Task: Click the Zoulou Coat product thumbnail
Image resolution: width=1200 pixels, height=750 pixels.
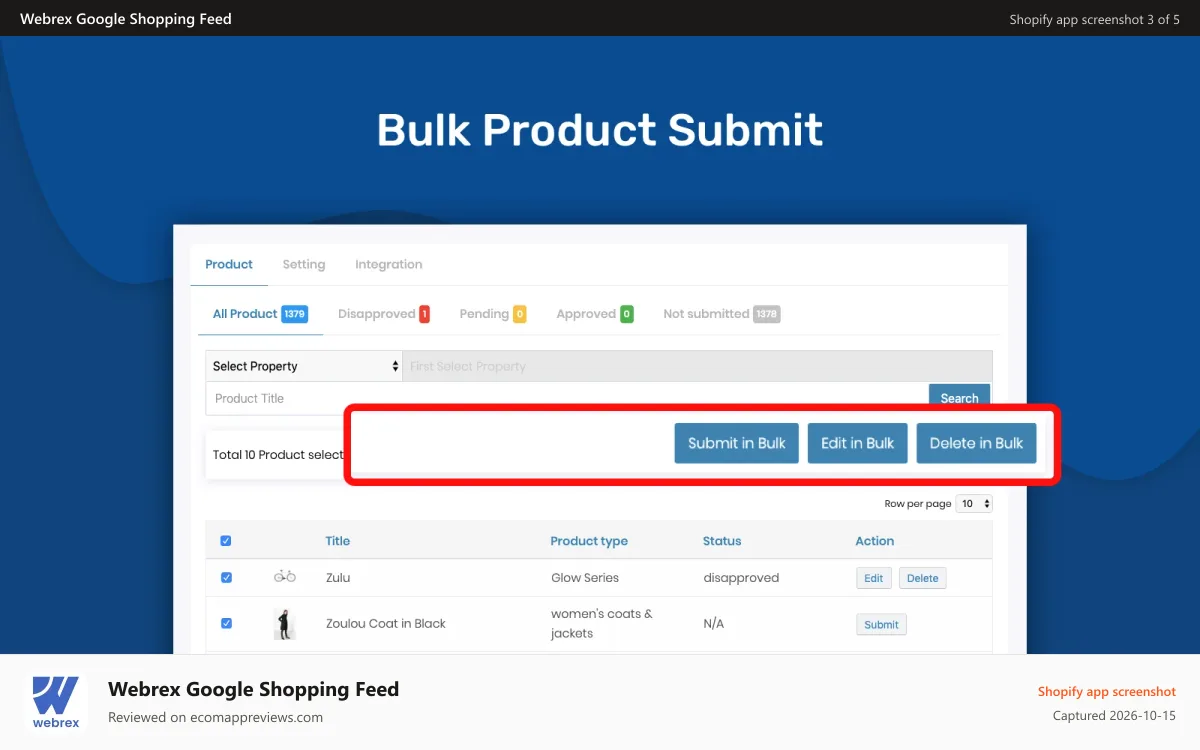Action: click(x=285, y=624)
